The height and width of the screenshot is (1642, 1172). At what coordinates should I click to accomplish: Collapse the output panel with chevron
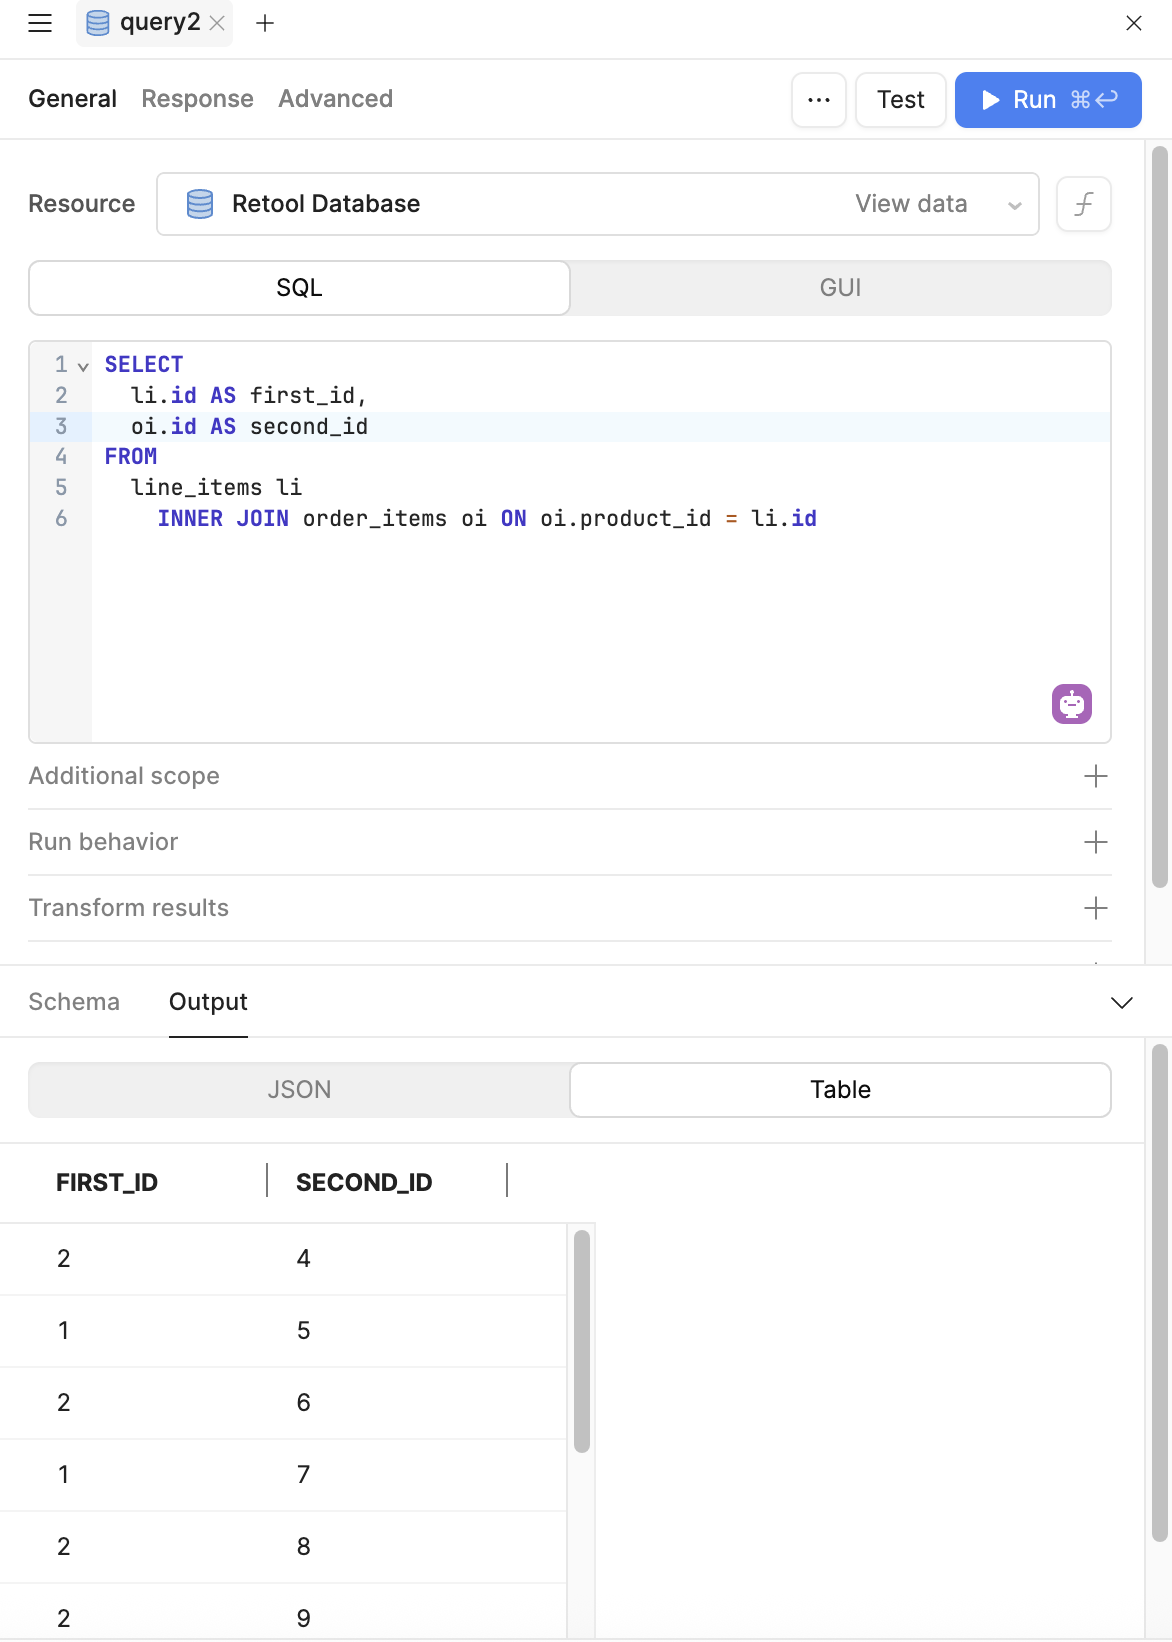point(1121,1003)
